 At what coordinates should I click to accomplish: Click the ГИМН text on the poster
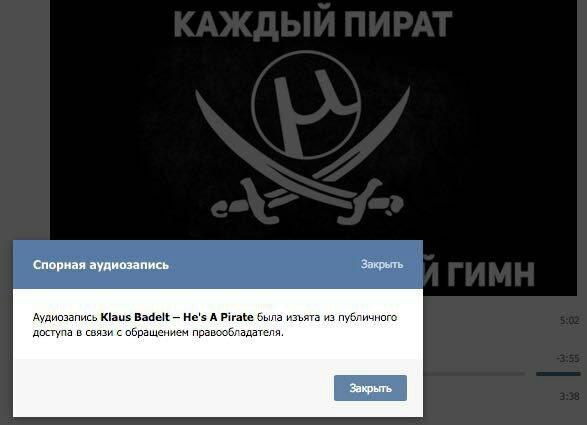(492, 274)
